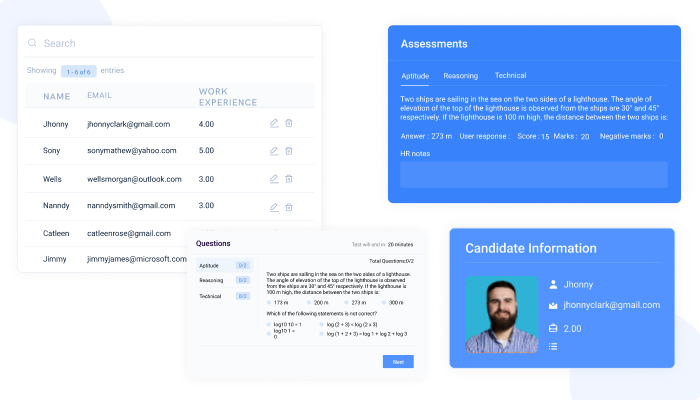The image size is (700, 400).
Task: Click the list icon in Candidate Information
Action: (x=553, y=346)
